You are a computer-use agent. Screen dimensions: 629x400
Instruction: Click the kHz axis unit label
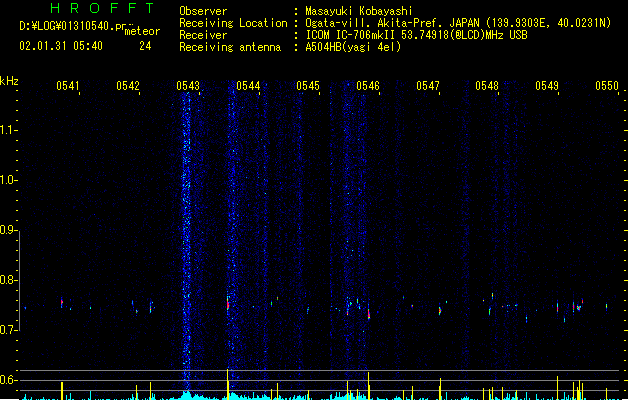click(x=9, y=81)
